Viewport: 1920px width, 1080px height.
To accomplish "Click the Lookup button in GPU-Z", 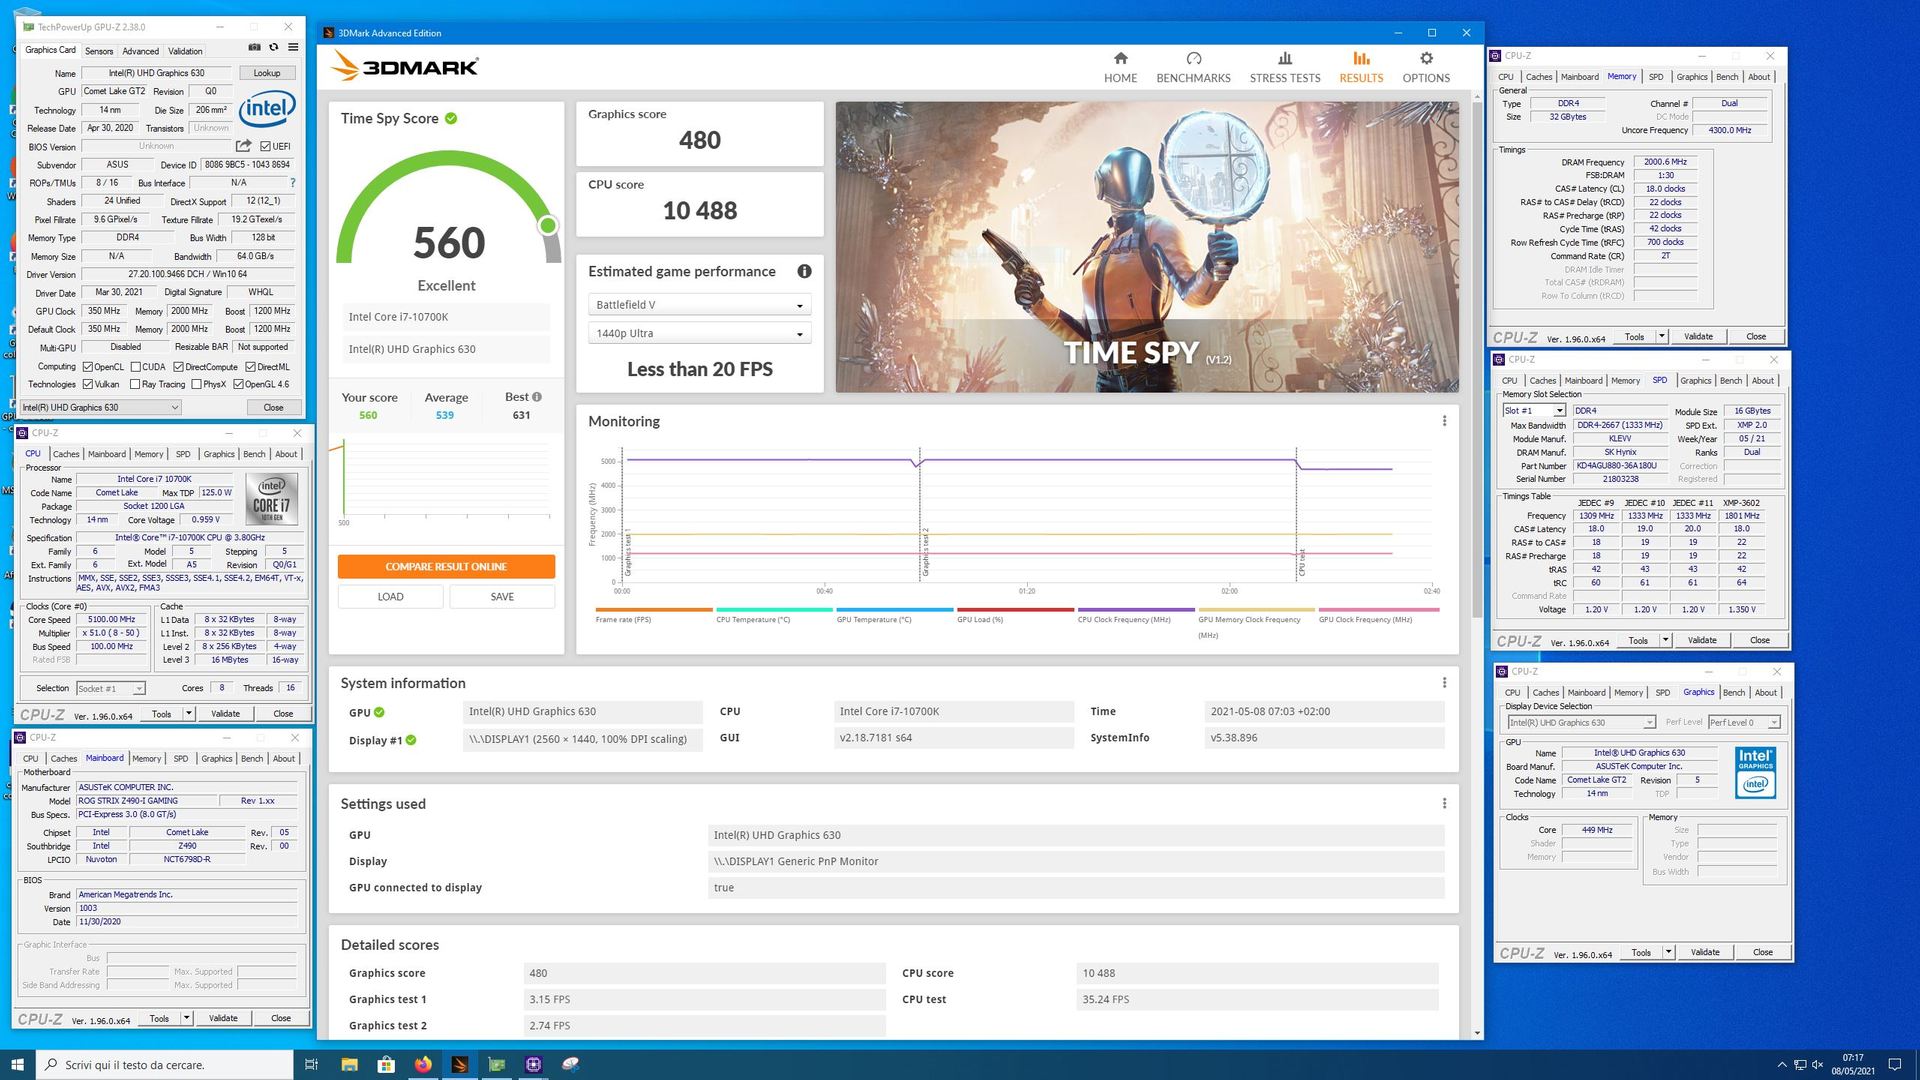I will pos(267,73).
